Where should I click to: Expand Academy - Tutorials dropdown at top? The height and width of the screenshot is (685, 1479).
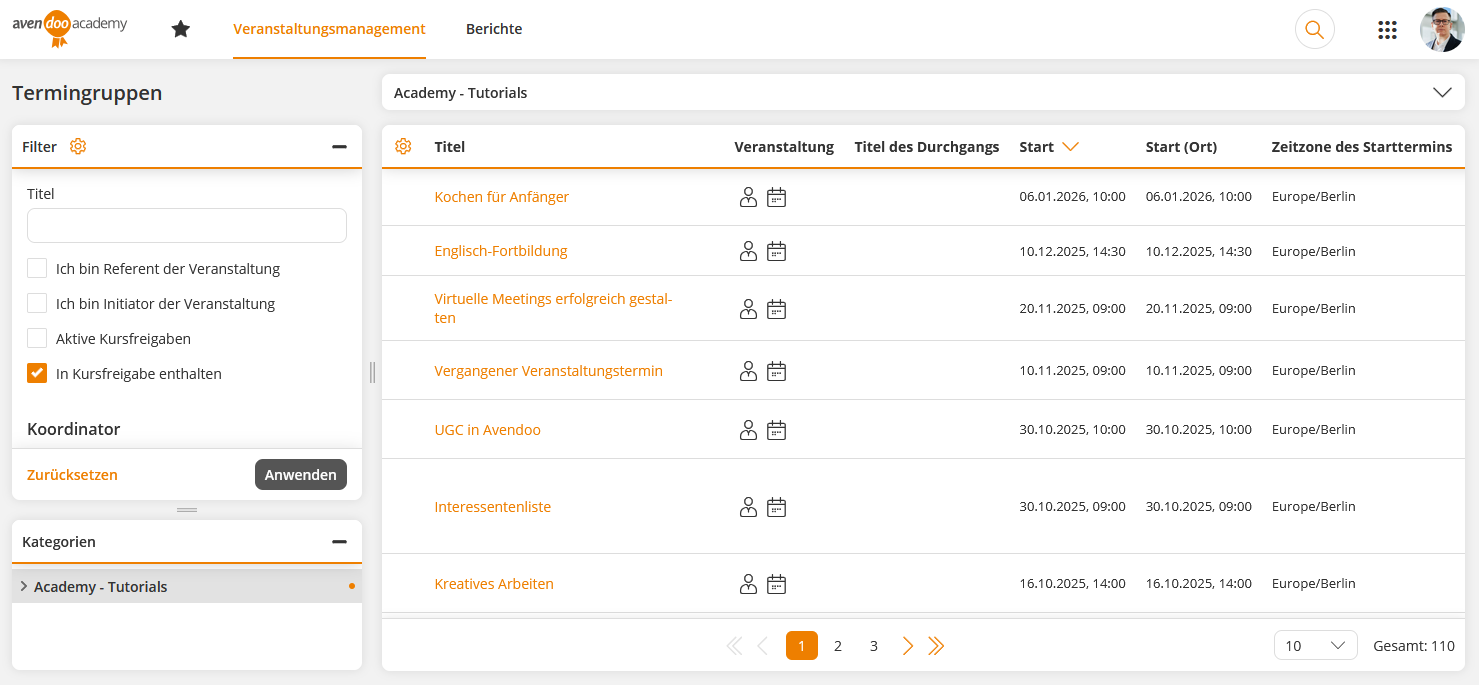click(x=1441, y=92)
